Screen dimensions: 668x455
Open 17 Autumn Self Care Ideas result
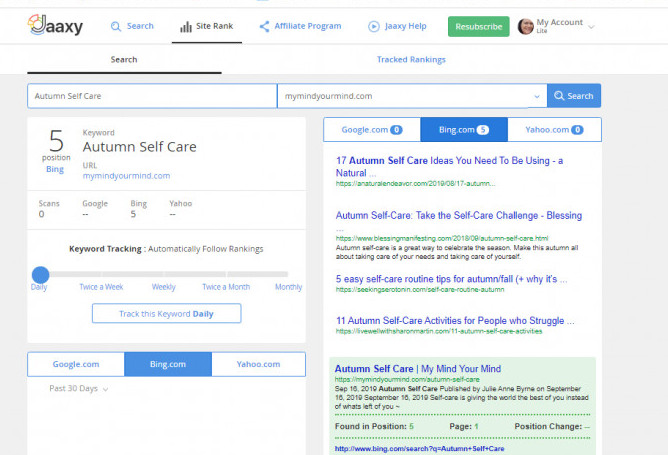[x=449, y=167]
